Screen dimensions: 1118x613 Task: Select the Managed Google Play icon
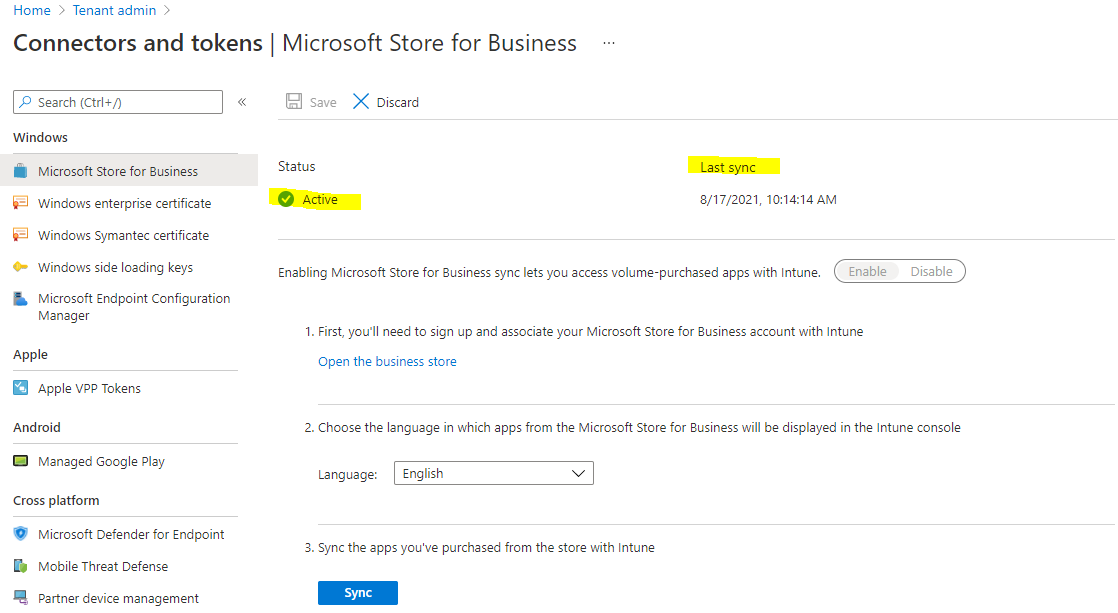23,461
